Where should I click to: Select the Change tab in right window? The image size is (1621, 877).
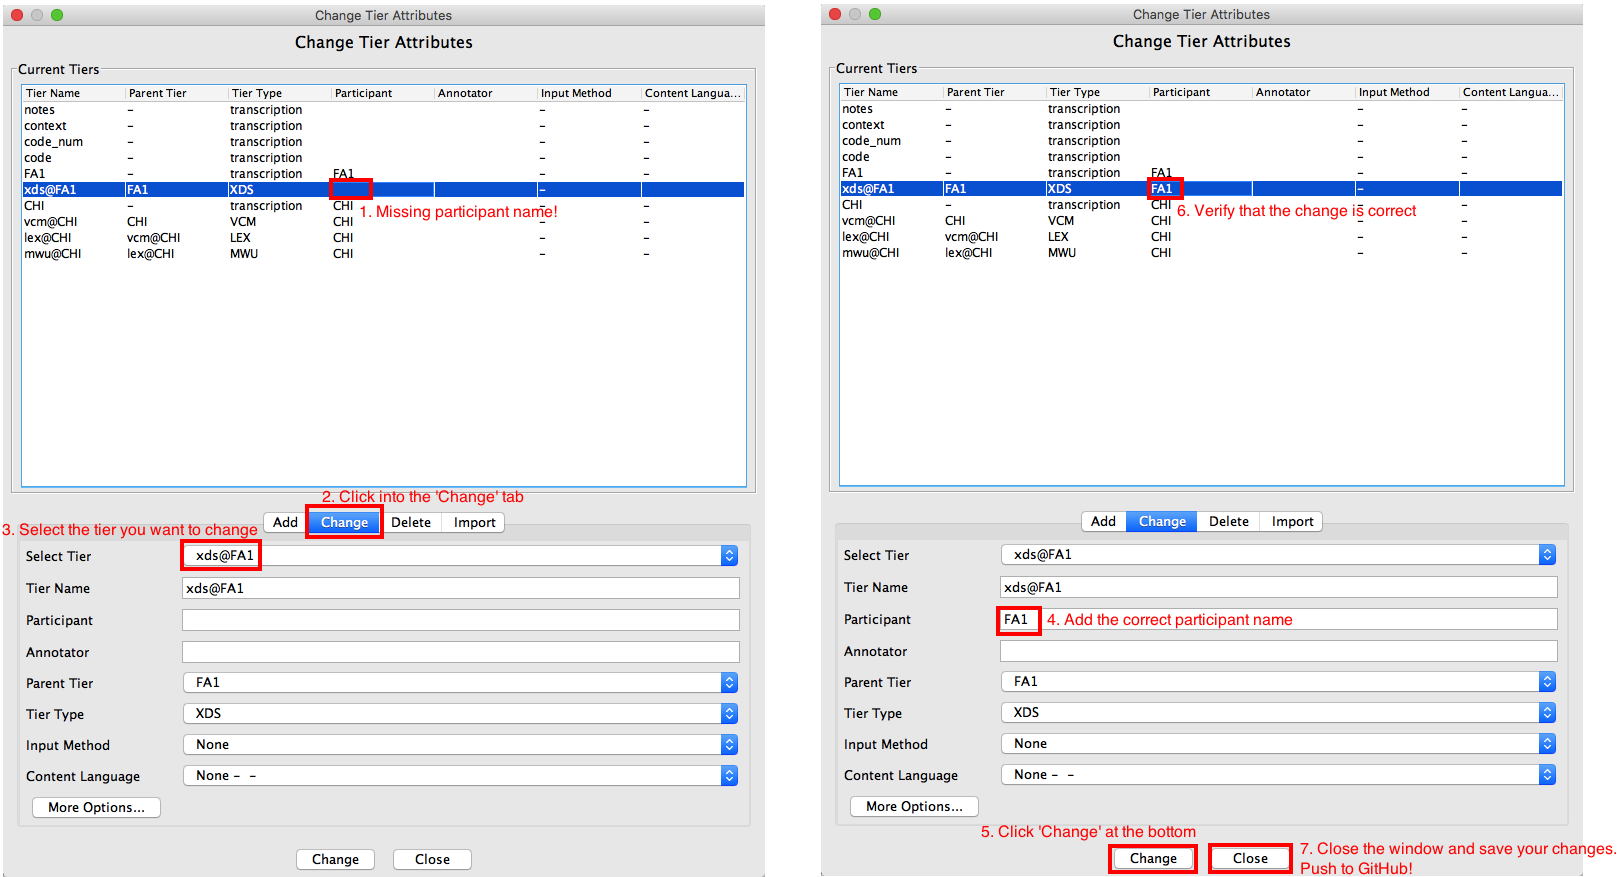coord(1162,522)
